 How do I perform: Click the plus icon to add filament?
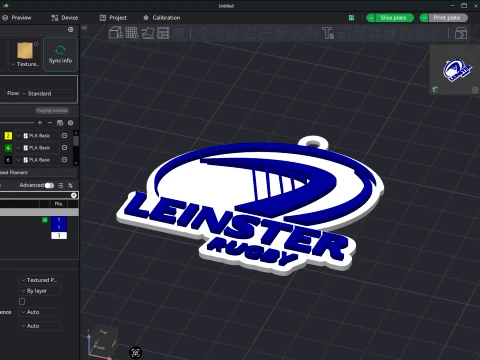(40, 123)
